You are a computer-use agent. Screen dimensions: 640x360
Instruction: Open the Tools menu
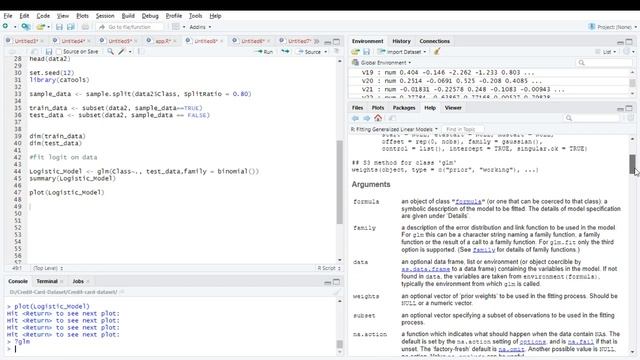point(195,16)
